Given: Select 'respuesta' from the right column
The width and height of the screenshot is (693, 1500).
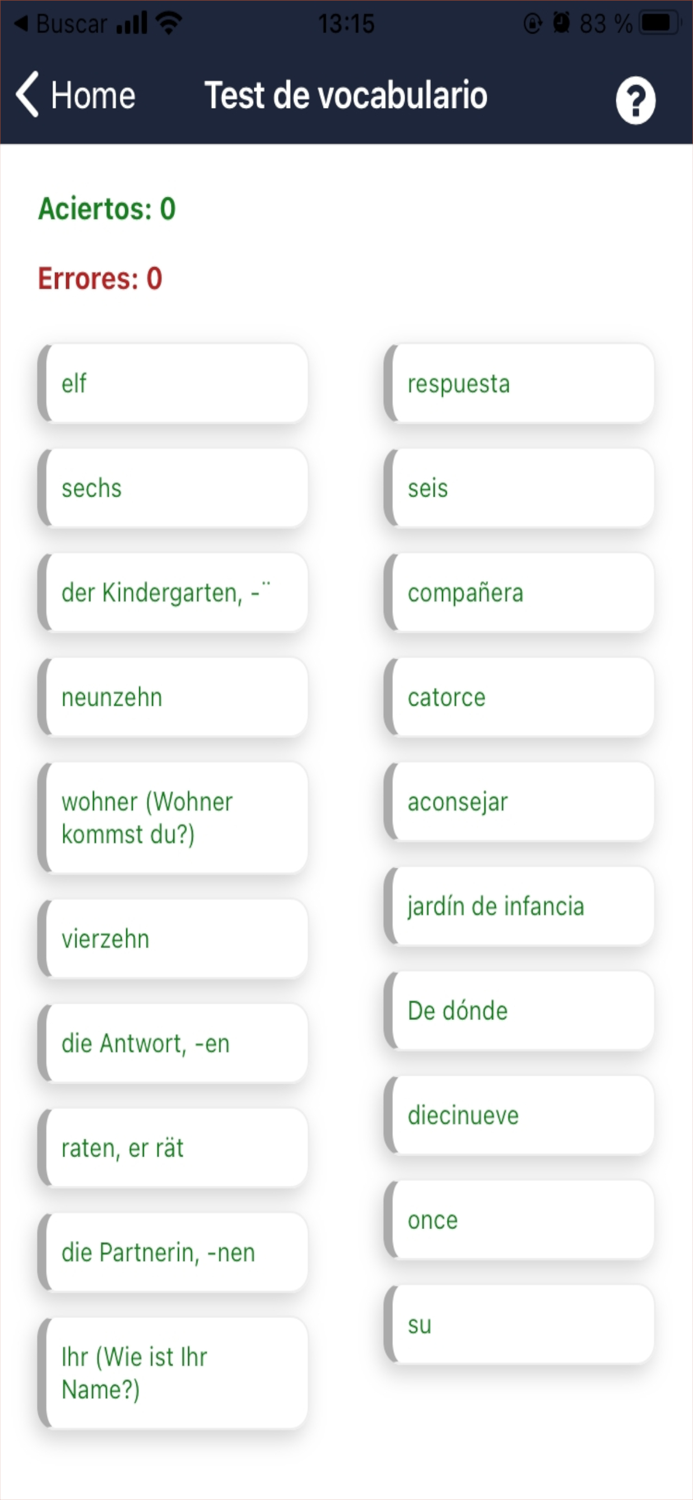Looking at the screenshot, I should coord(518,383).
